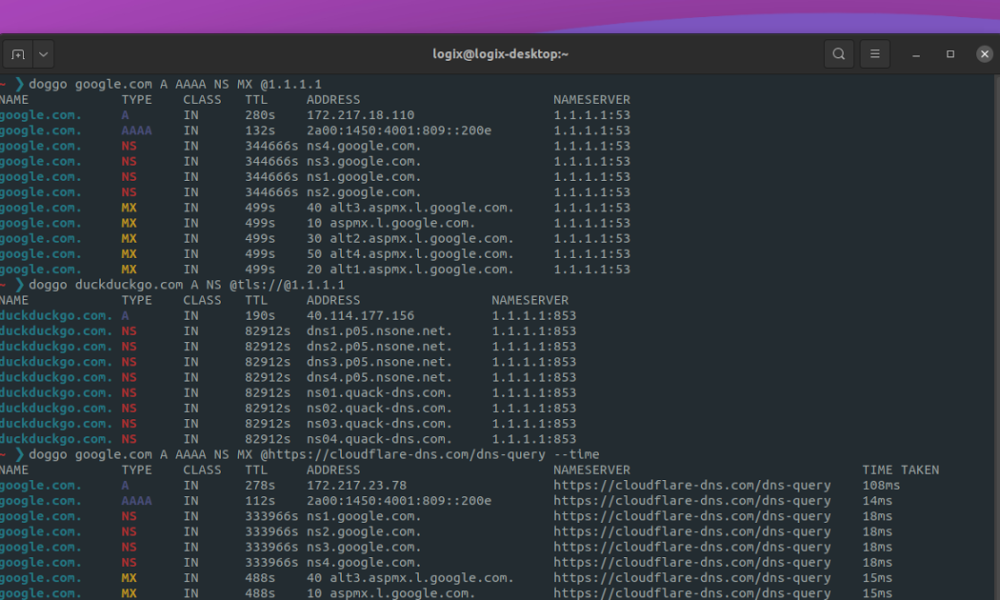The width and height of the screenshot is (1000, 600).
Task: Click the command 'doggo google.com A AAAA NS MX @1.1.1.1'
Action: pyautogui.click(x=175, y=84)
